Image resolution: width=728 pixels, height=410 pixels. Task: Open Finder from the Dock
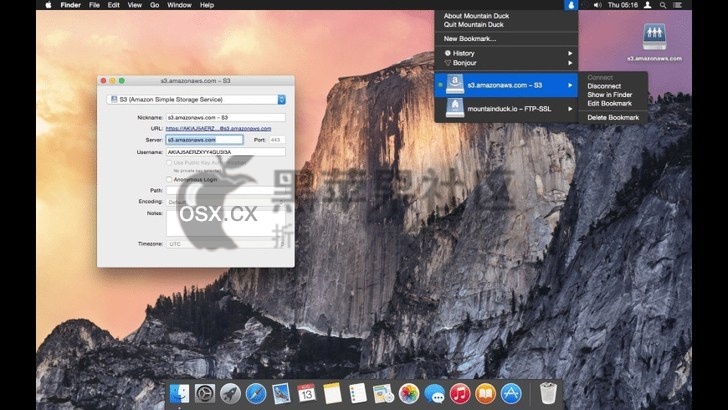[179, 394]
